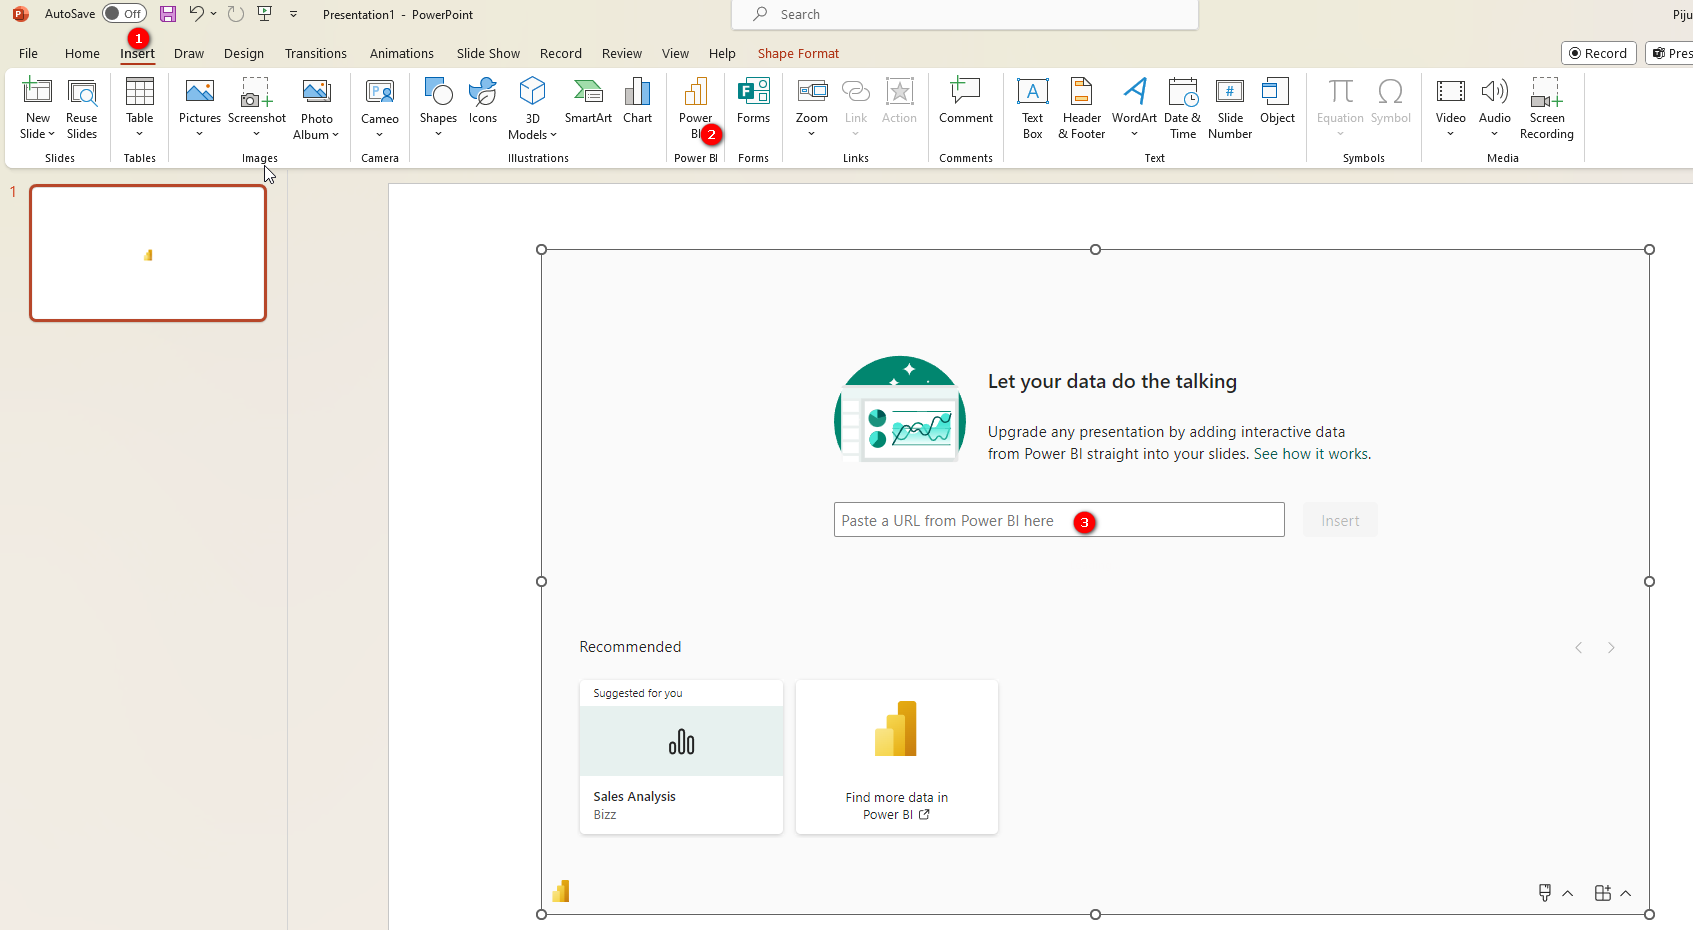Viewport: 1693px width, 930px height.
Task: Open the File menu
Action: pos(28,53)
